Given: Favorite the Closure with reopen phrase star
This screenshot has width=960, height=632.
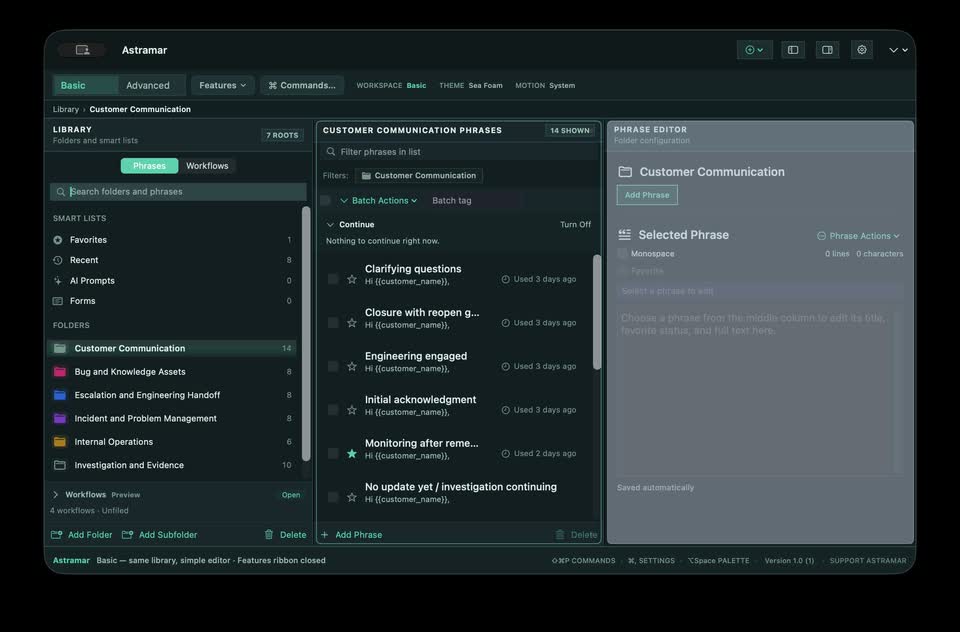Looking at the screenshot, I should pos(352,323).
